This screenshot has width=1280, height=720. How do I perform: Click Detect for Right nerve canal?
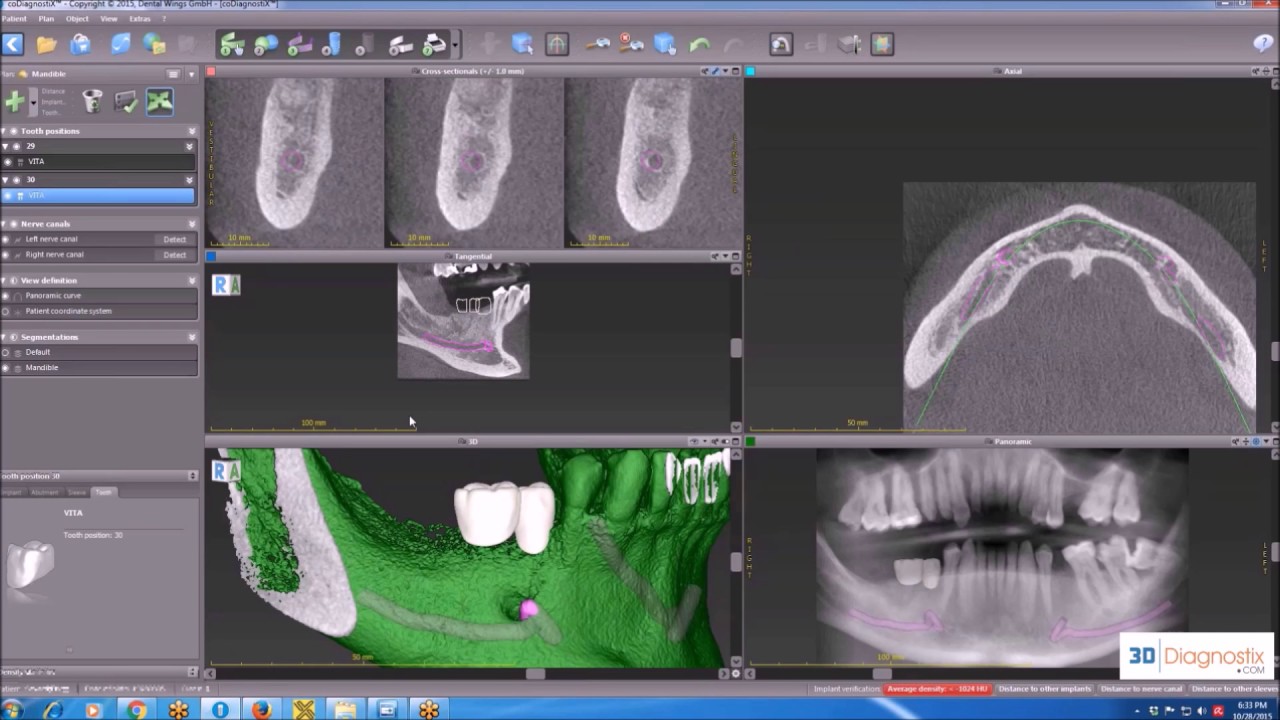tap(175, 255)
